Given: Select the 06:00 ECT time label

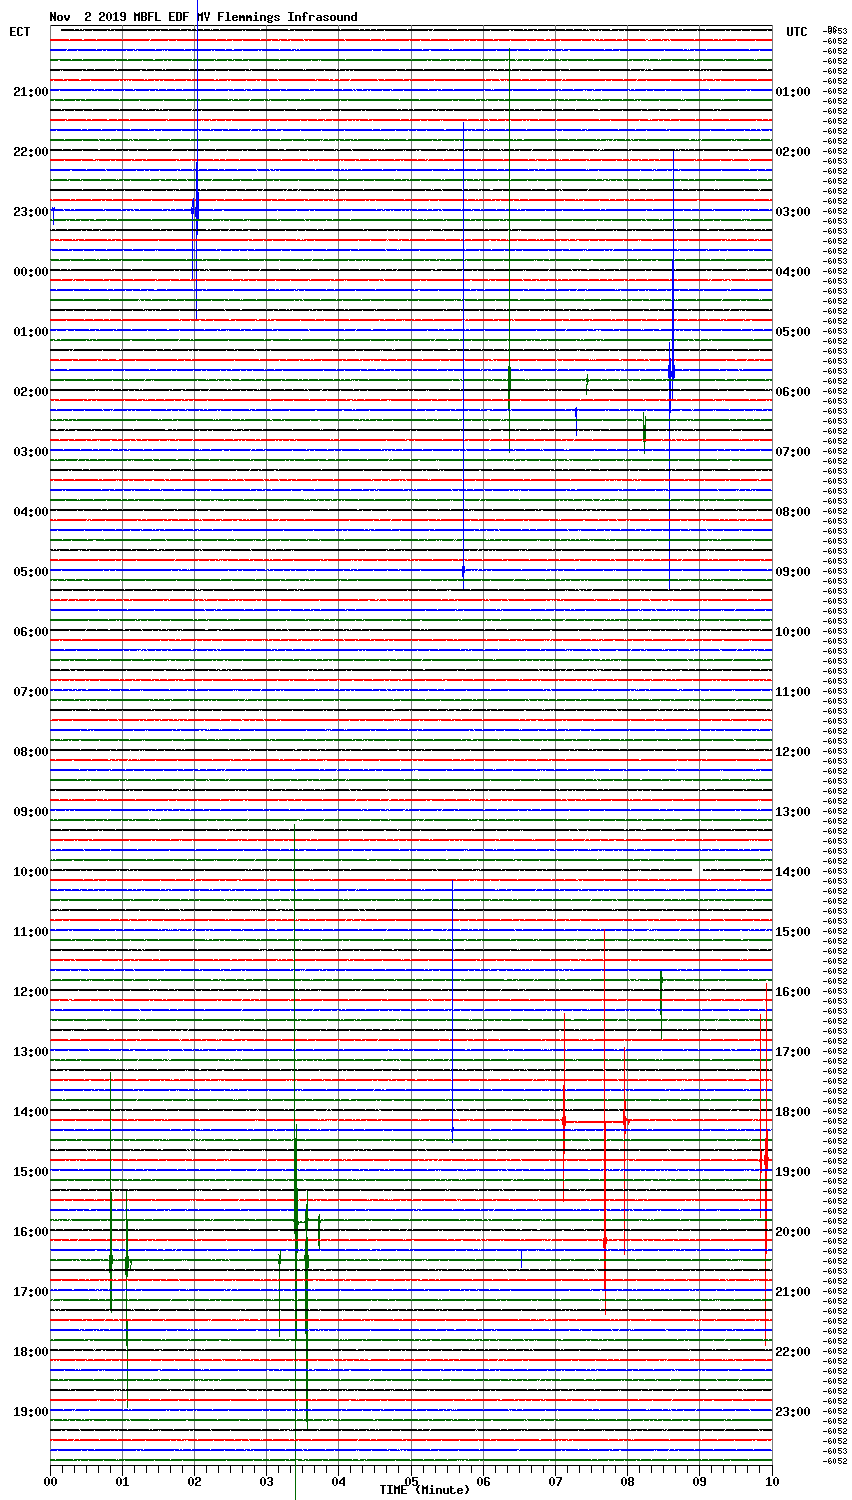Looking at the screenshot, I should [30, 632].
